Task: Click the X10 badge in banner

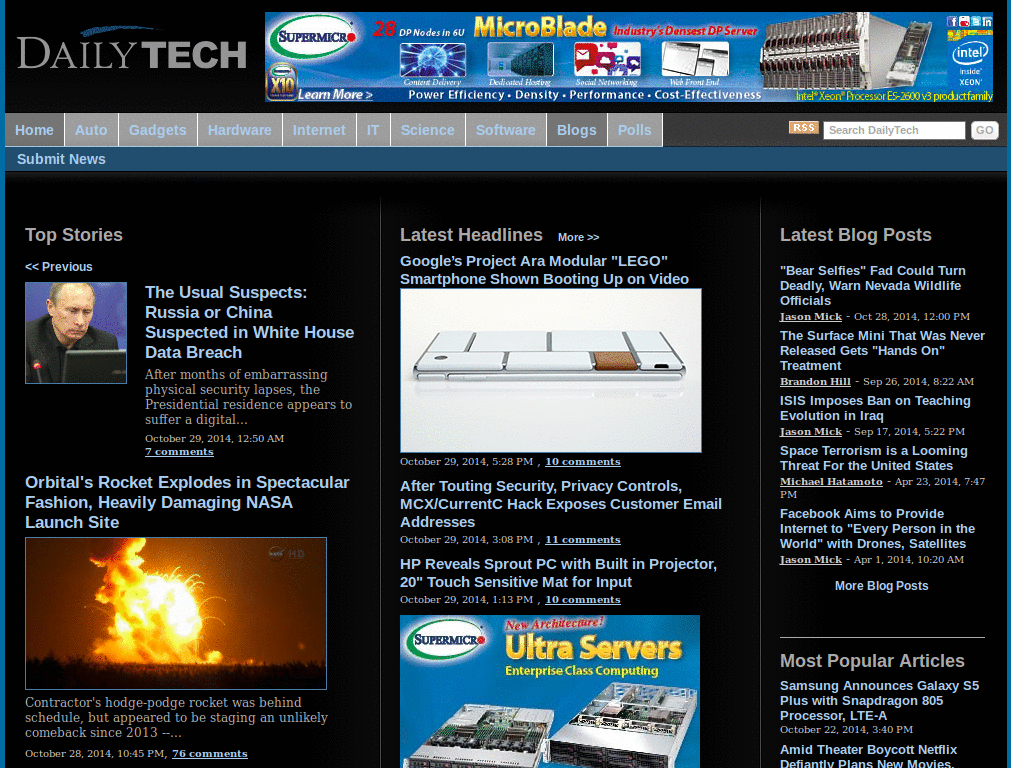Action: [282, 82]
